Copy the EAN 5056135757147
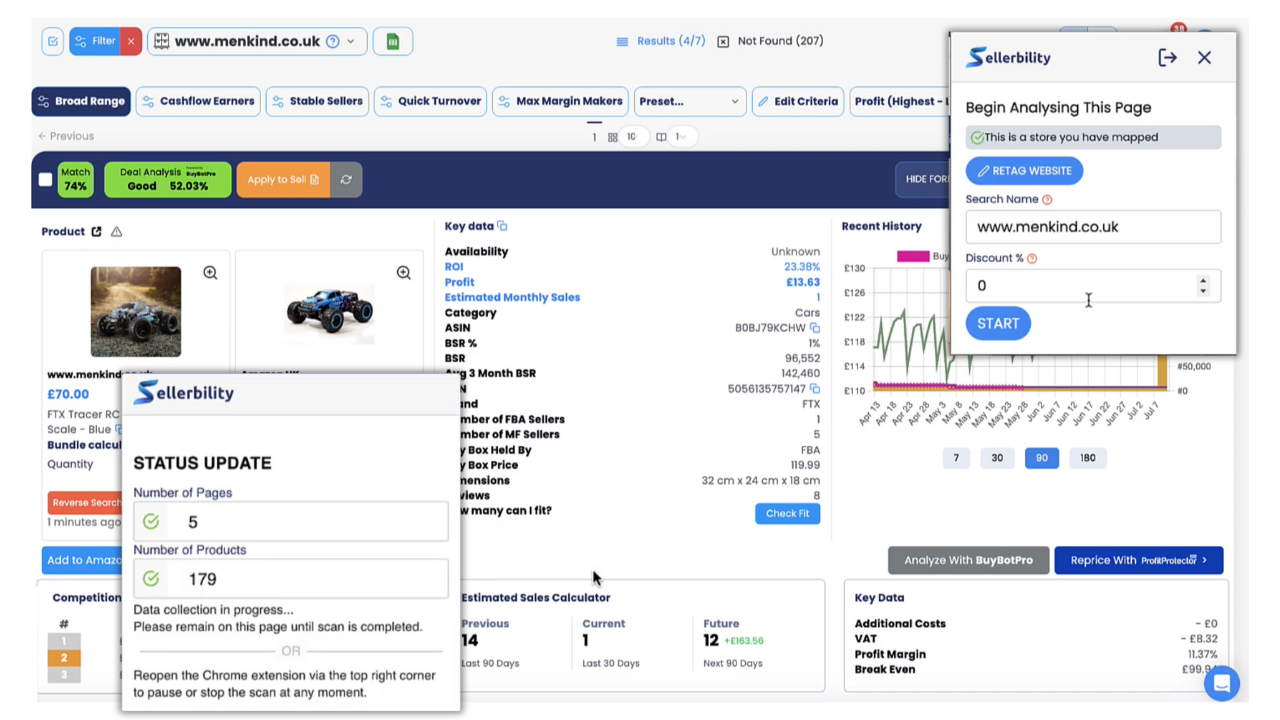Image resolution: width=1280 pixels, height=720 pixels. pos(815,389)
